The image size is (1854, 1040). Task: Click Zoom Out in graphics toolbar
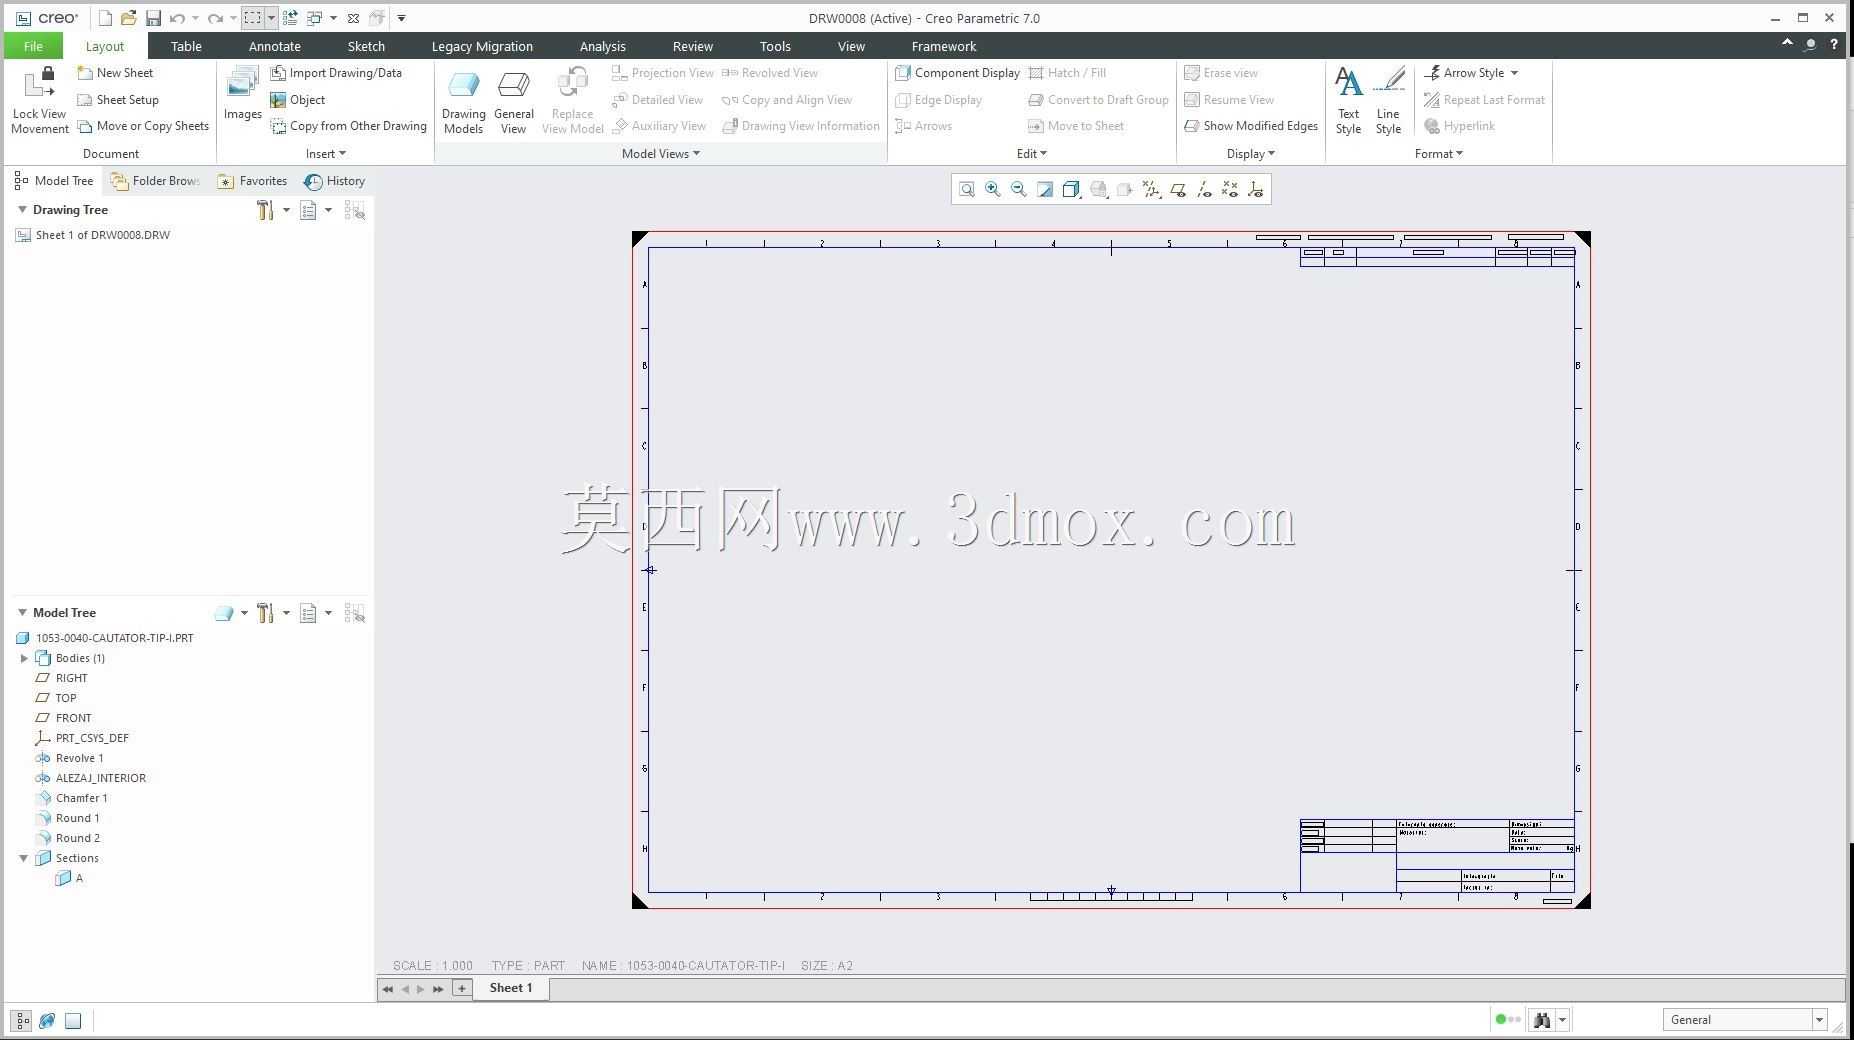[1019, 189]
